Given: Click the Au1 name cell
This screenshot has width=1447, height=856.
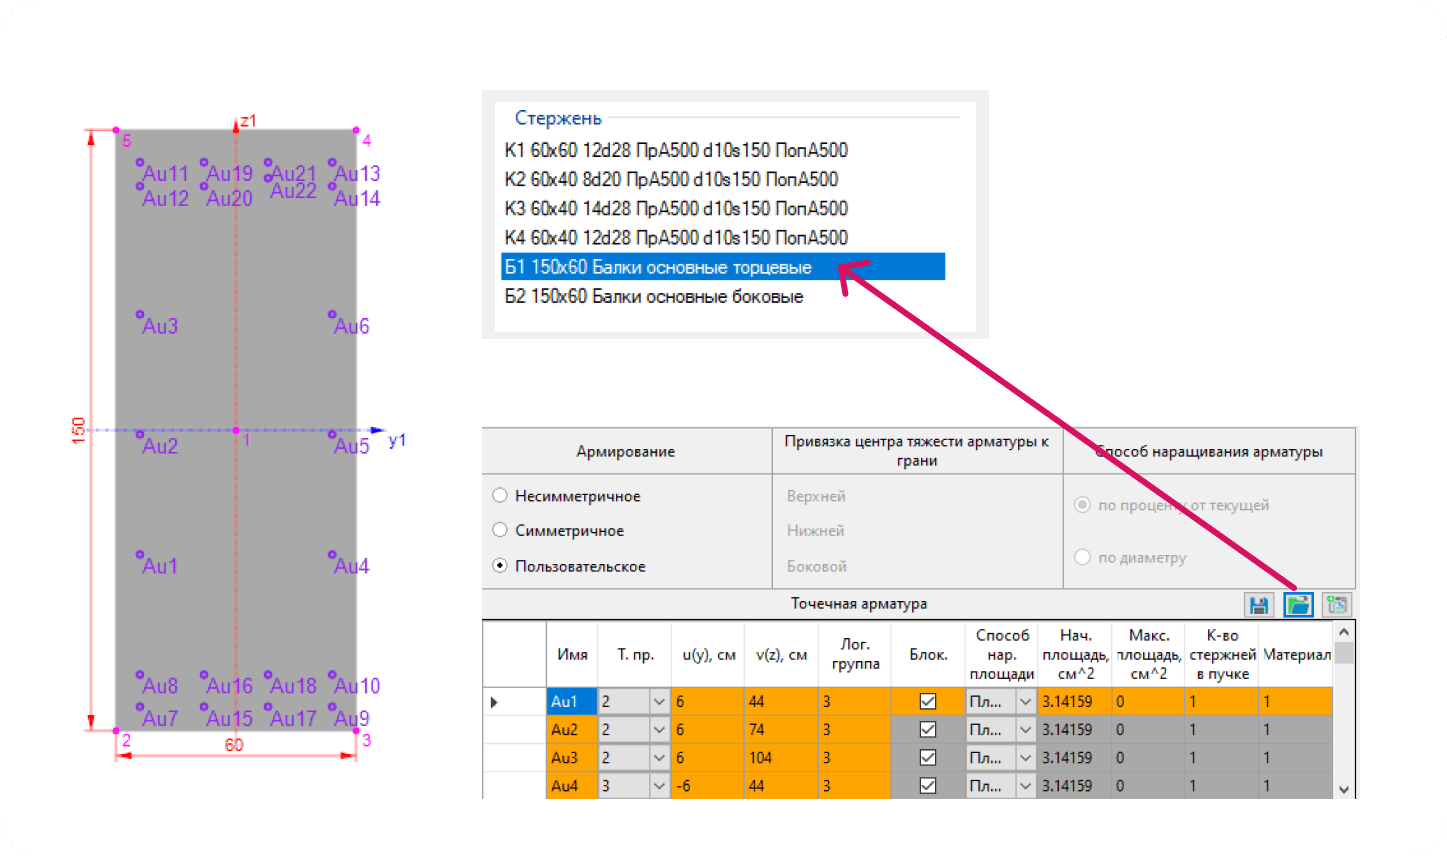Looking at the screenshot, I should point(572,702).
